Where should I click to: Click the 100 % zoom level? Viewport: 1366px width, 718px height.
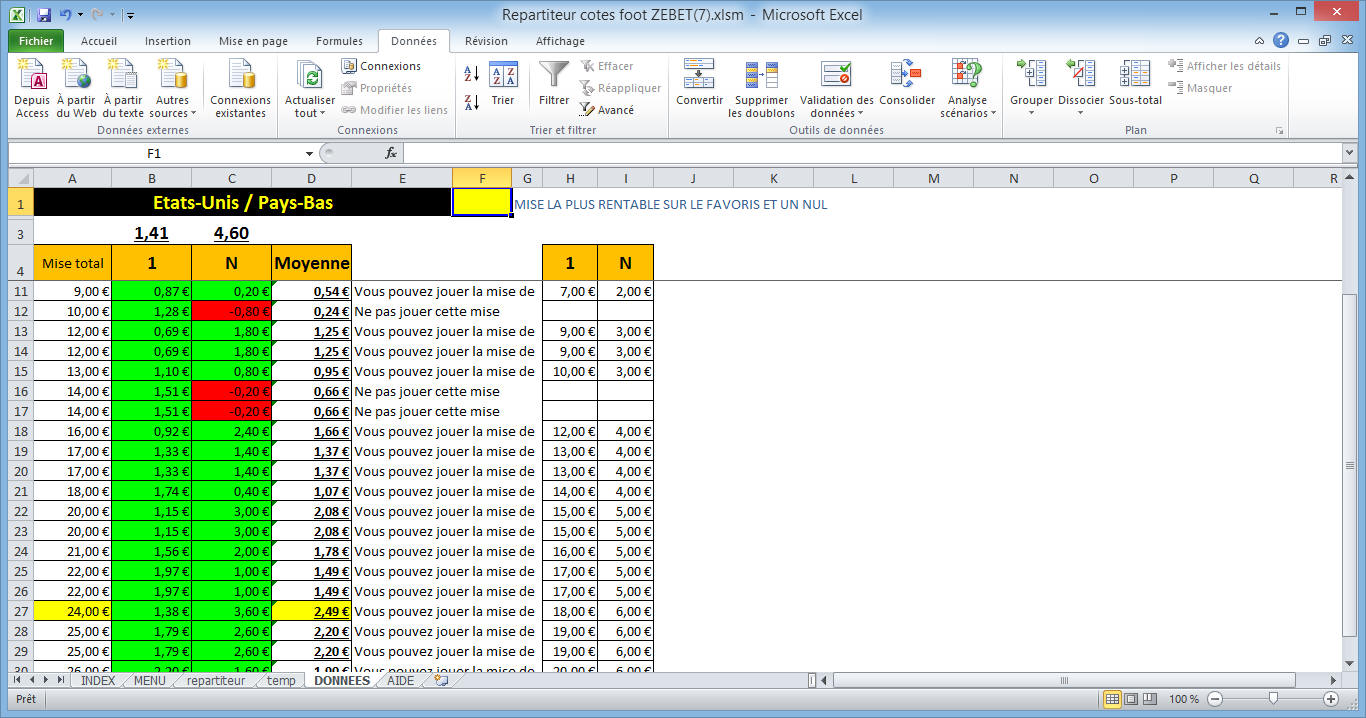(x=1184, y=699)
